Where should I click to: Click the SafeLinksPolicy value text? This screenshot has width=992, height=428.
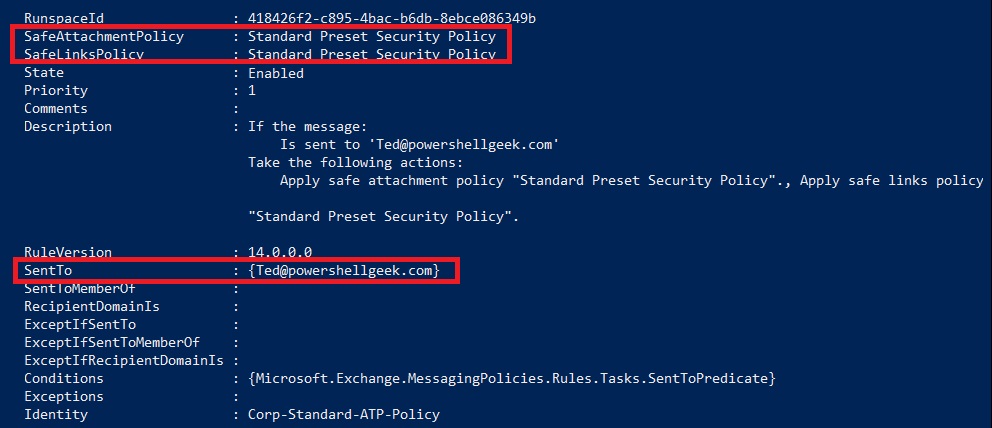371,54
